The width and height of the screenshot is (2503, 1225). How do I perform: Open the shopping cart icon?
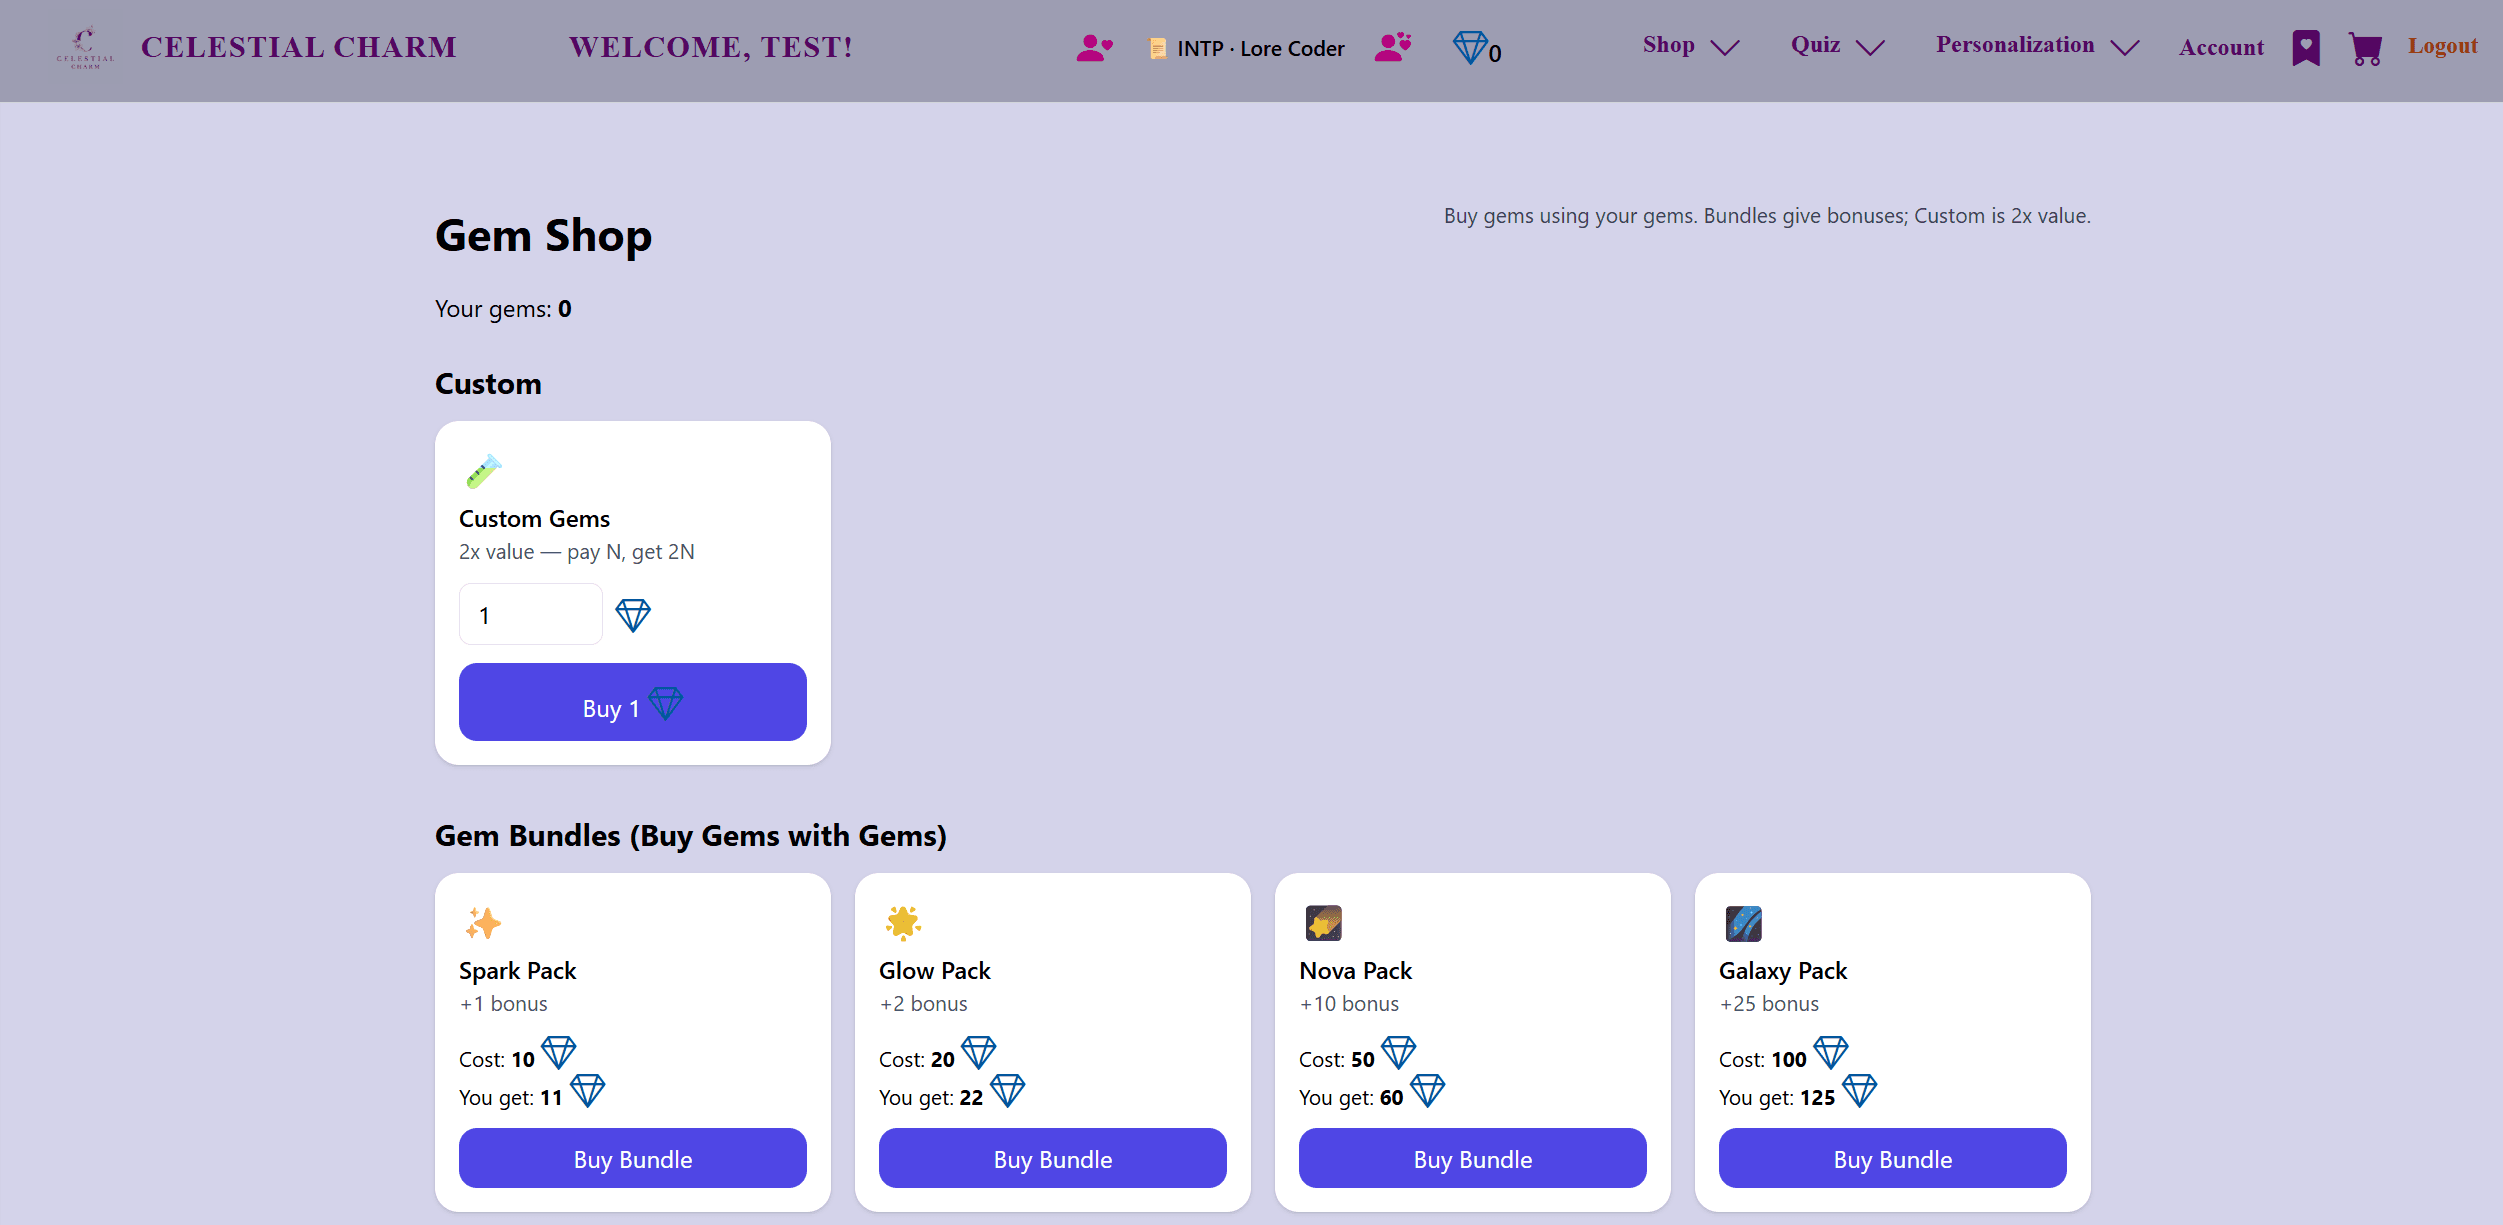pyautogui.click(x=2365, y=48)
